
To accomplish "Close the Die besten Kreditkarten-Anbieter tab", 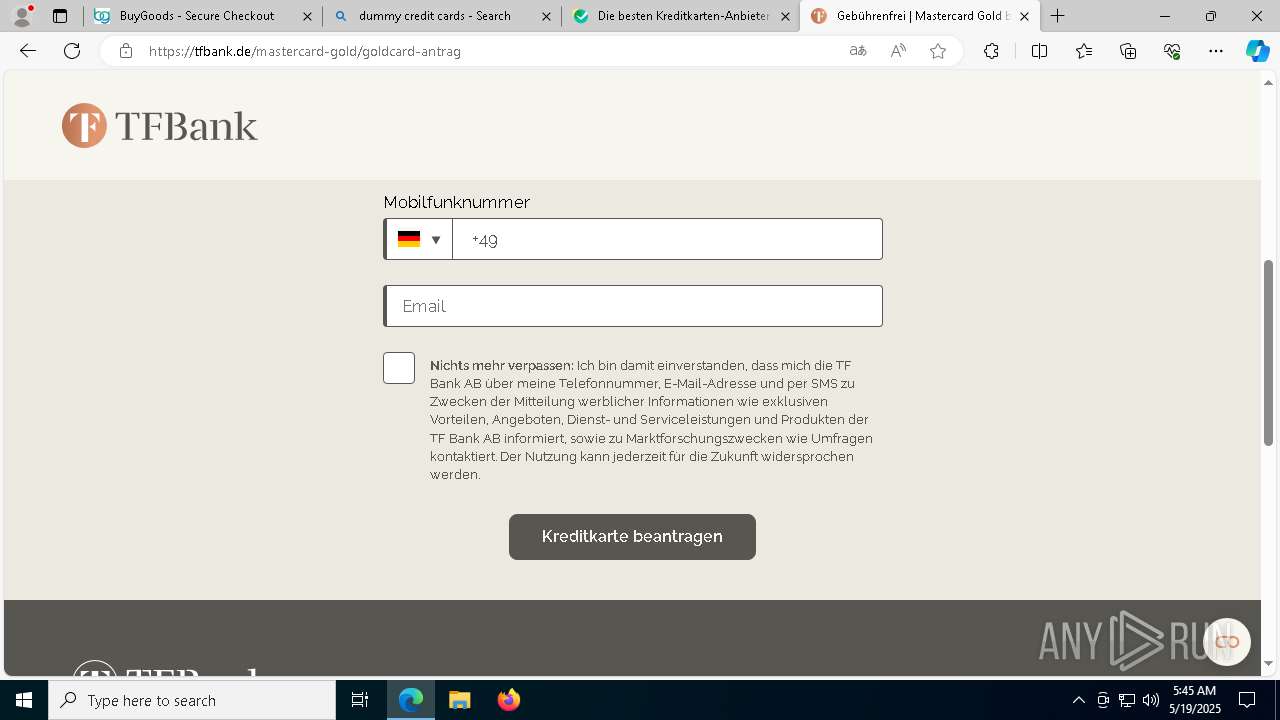I will pos(785,16).
